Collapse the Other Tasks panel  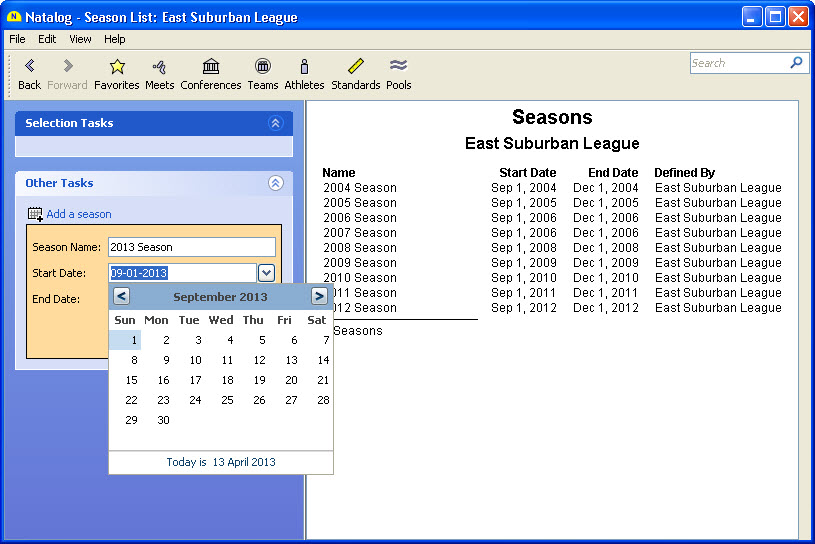(x=276, y=183)
